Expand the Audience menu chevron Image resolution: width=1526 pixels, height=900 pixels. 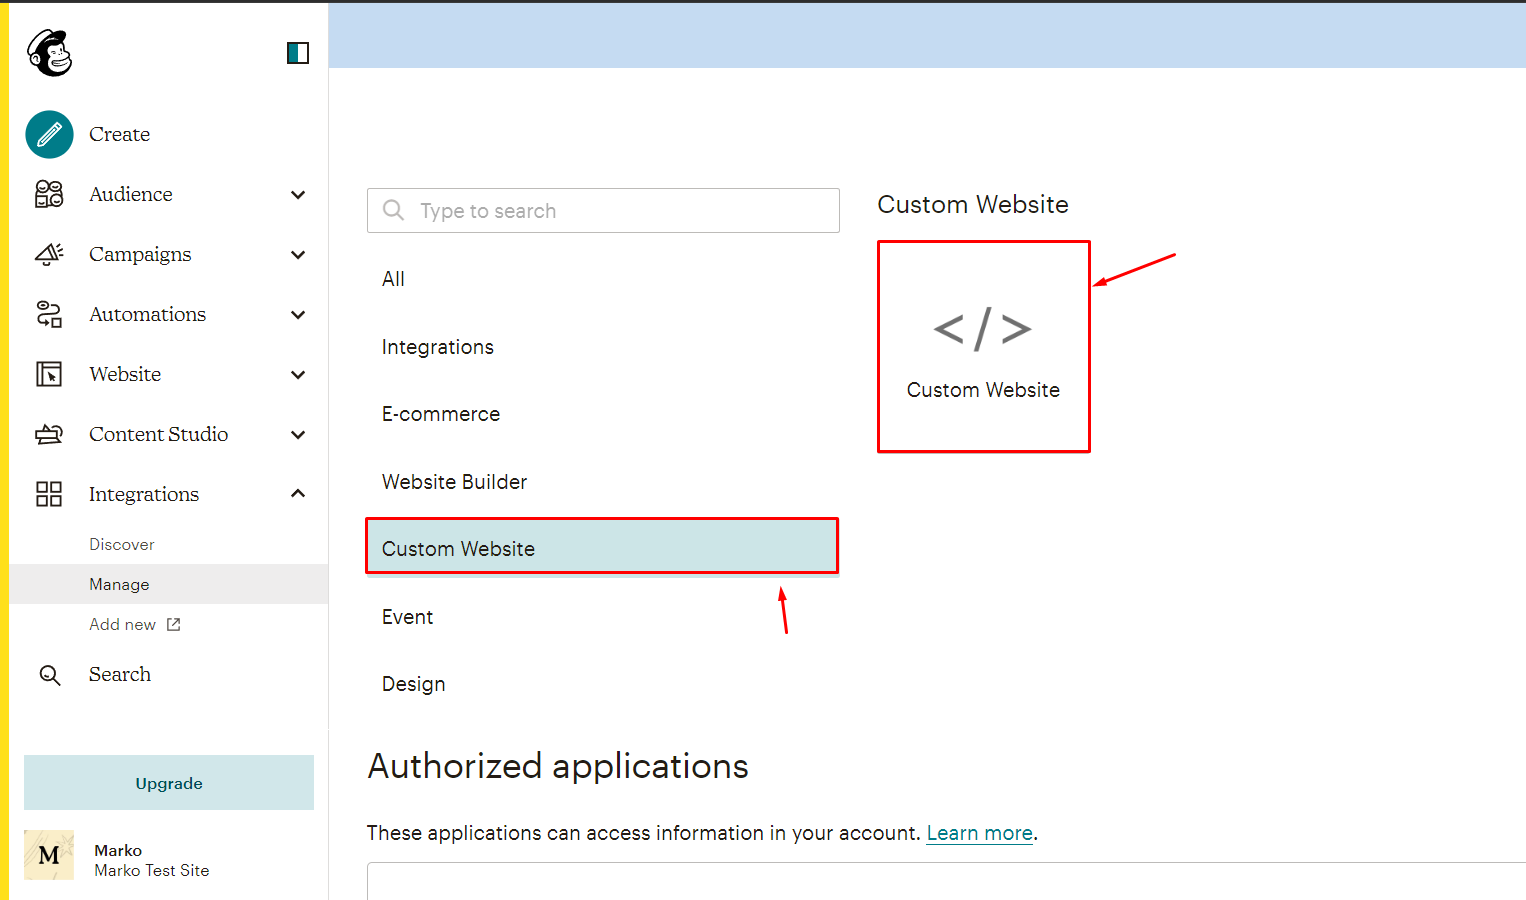click(298, 194)
